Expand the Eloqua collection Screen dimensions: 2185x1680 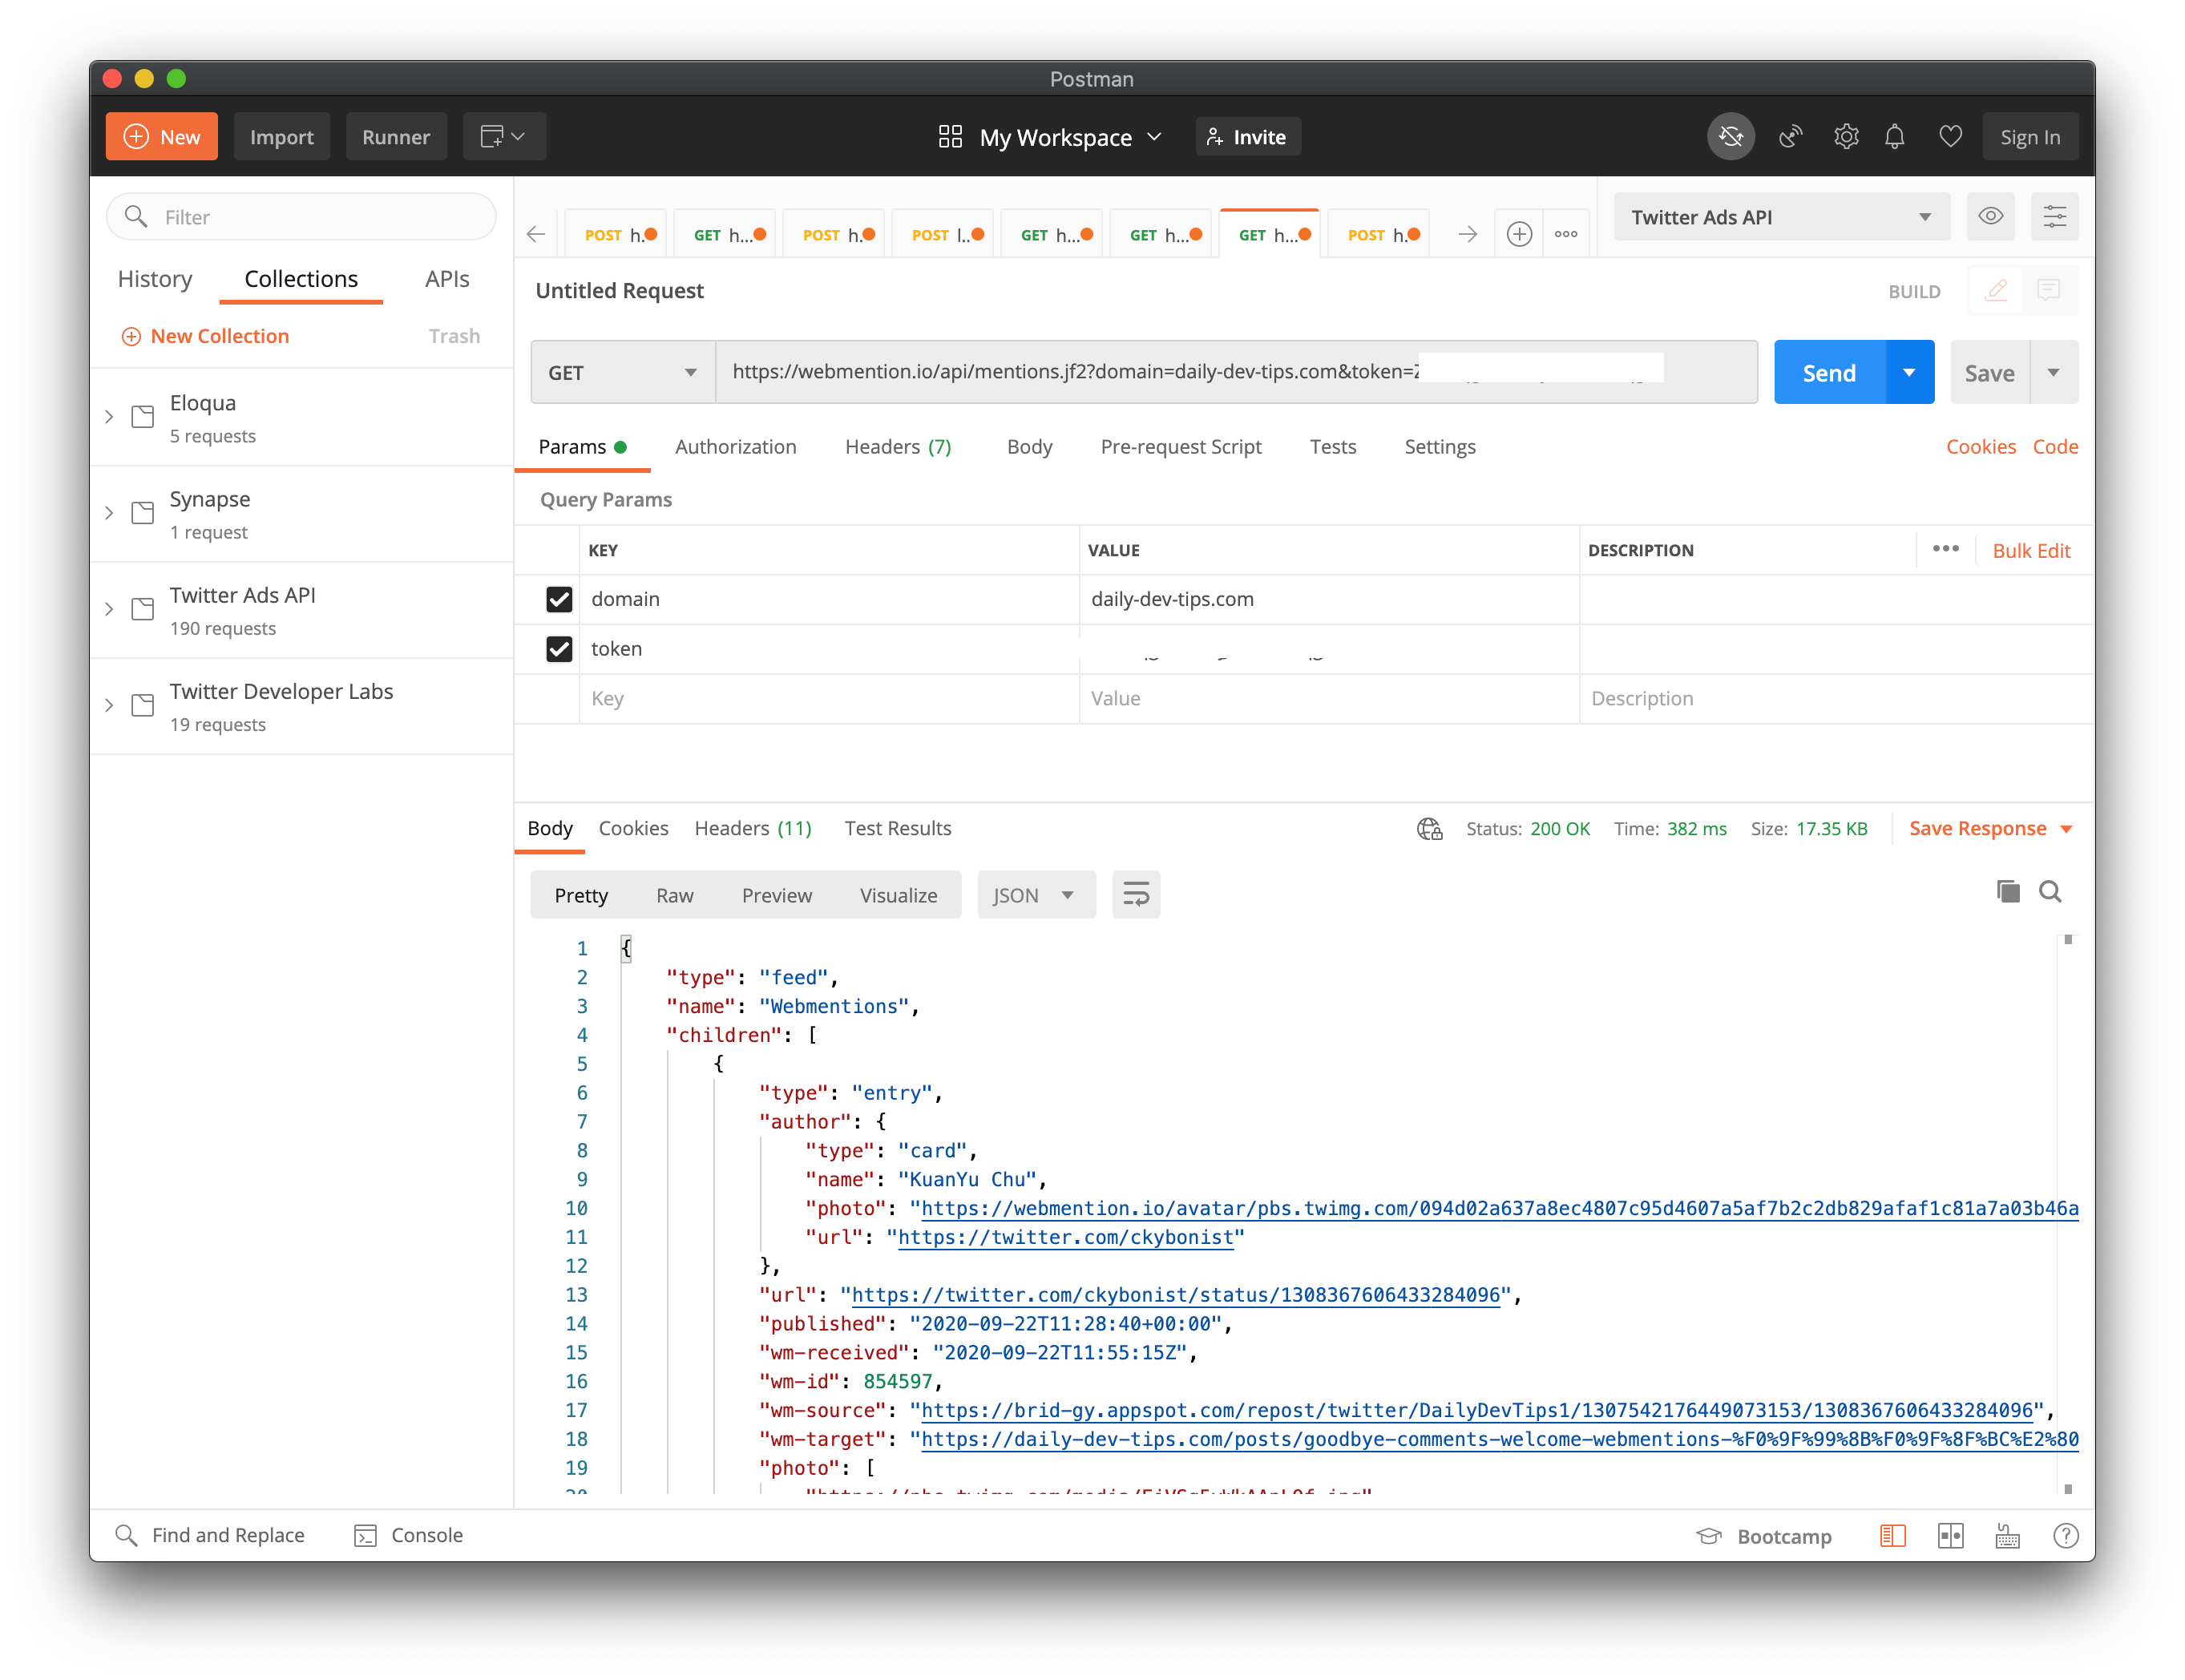pyautogui.click(x=109, y=417)
